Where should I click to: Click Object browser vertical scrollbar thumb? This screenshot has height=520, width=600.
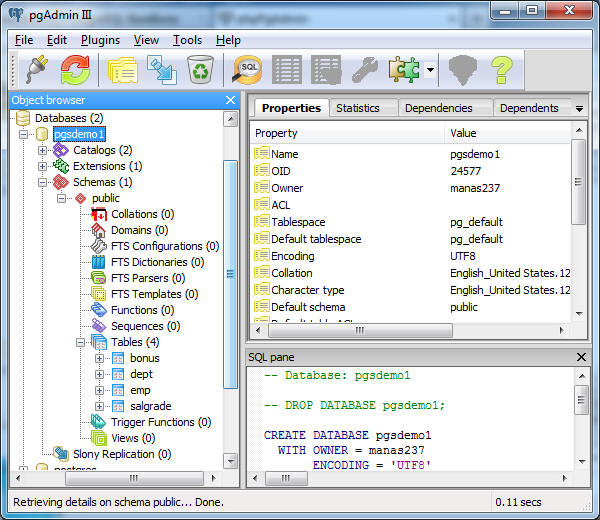(x=230, y=274)
